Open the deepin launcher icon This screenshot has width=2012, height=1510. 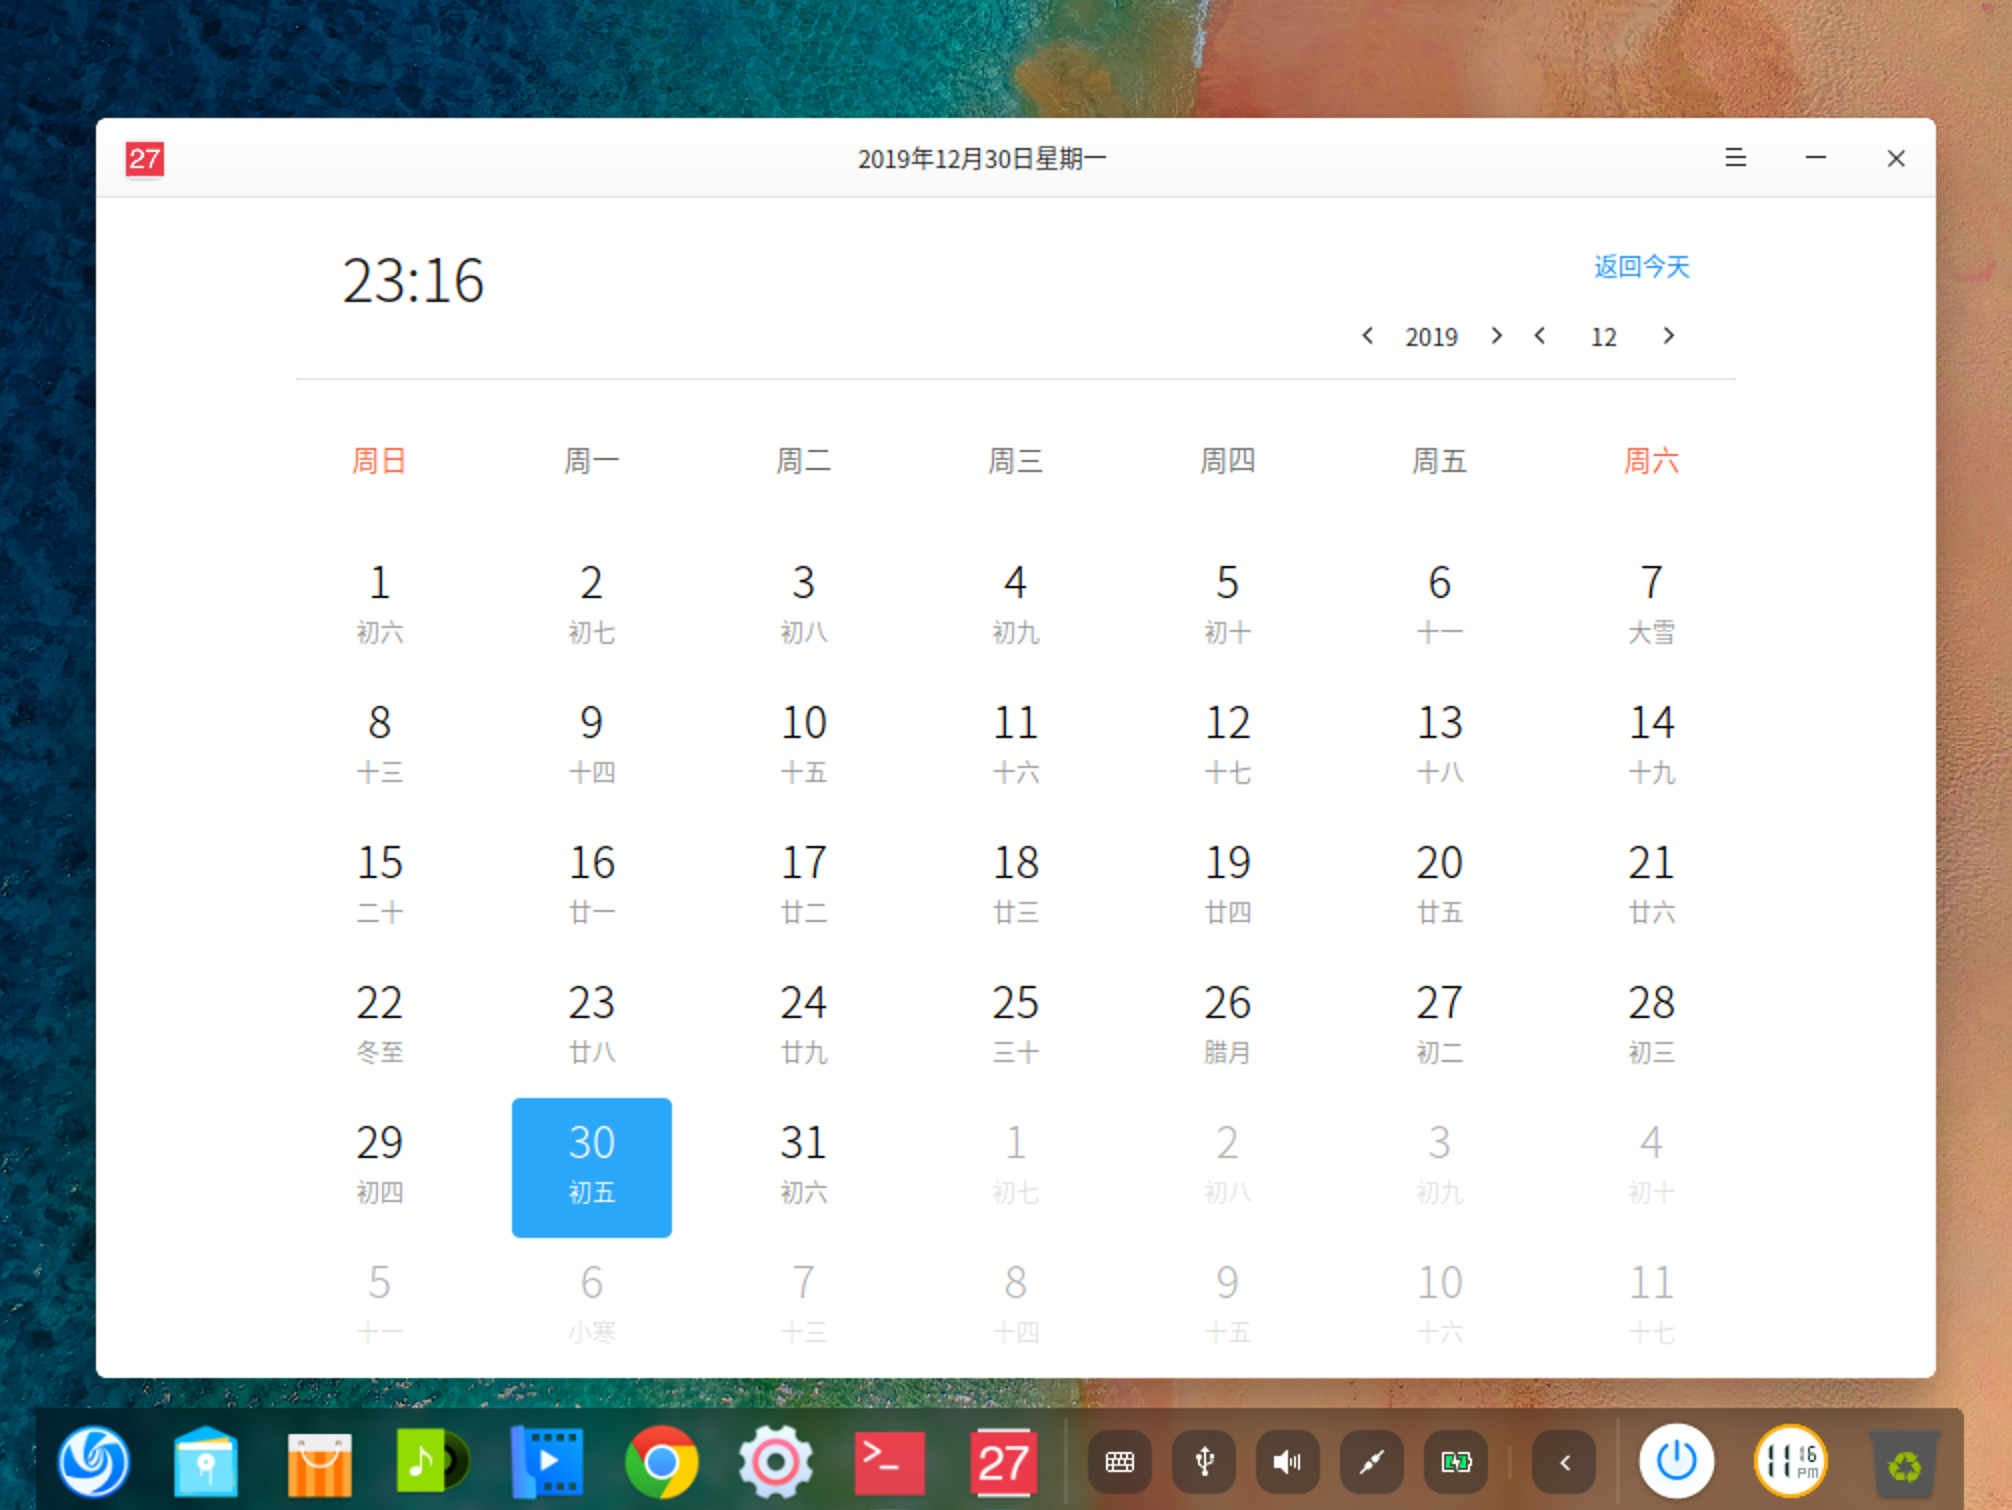coord(93,1462)
